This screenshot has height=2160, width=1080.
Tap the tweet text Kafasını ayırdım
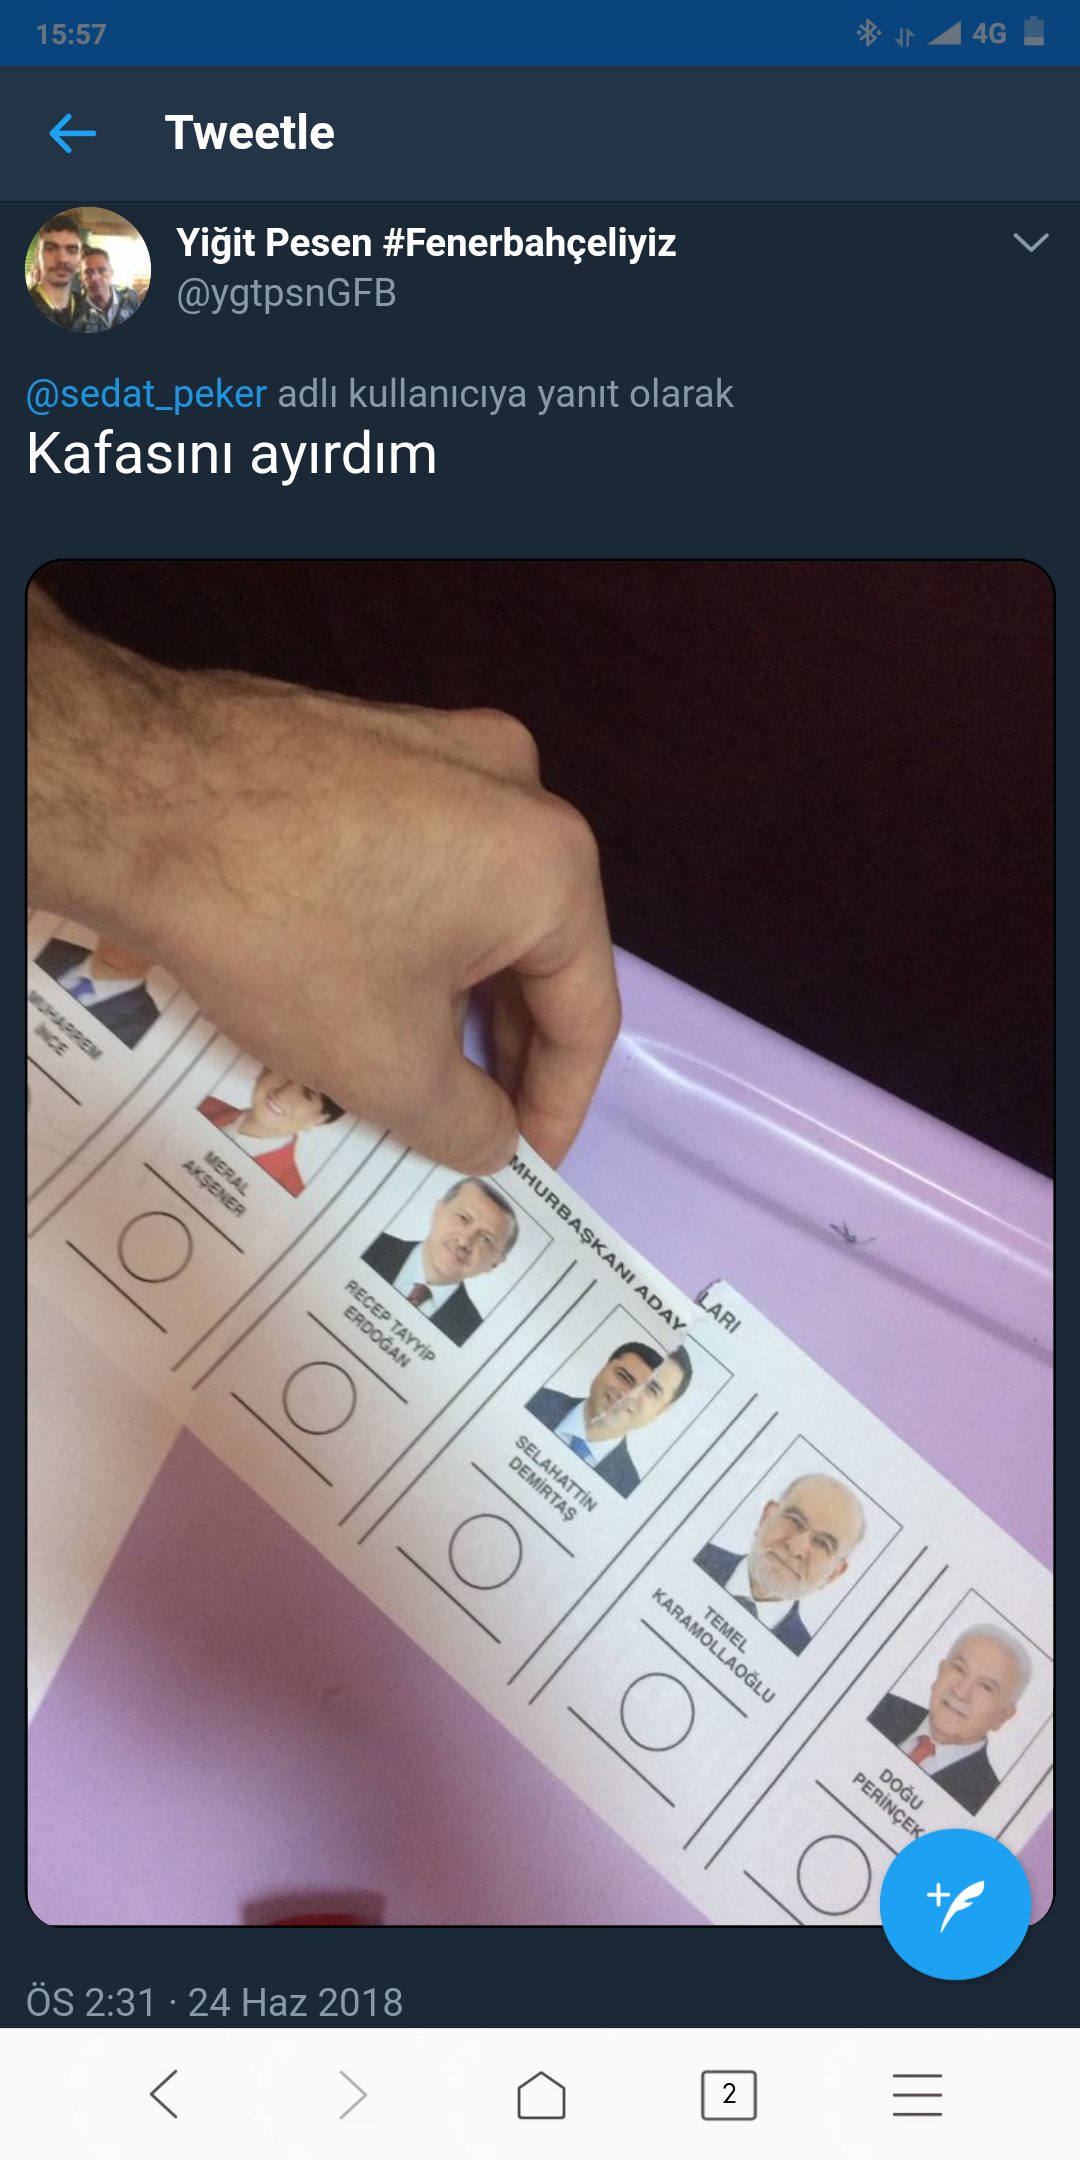pos(232,454)
